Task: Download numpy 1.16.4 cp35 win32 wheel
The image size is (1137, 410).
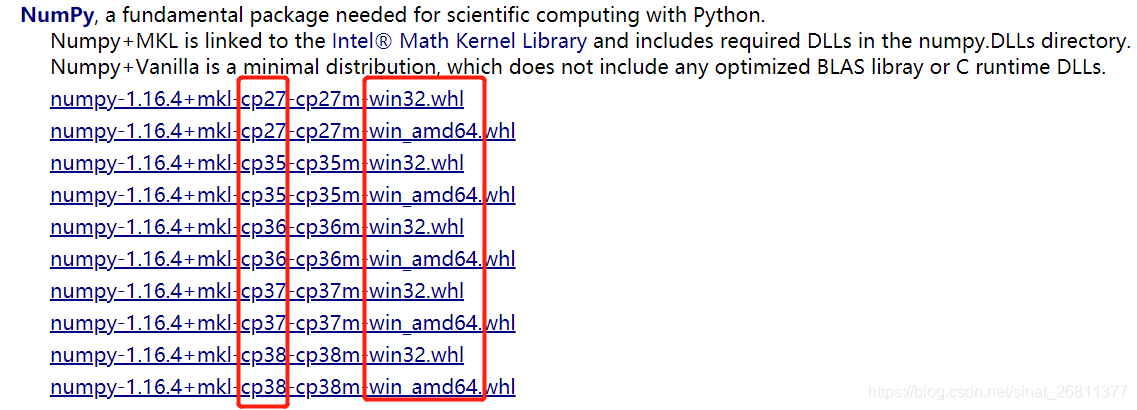Action: click(257, 163)
